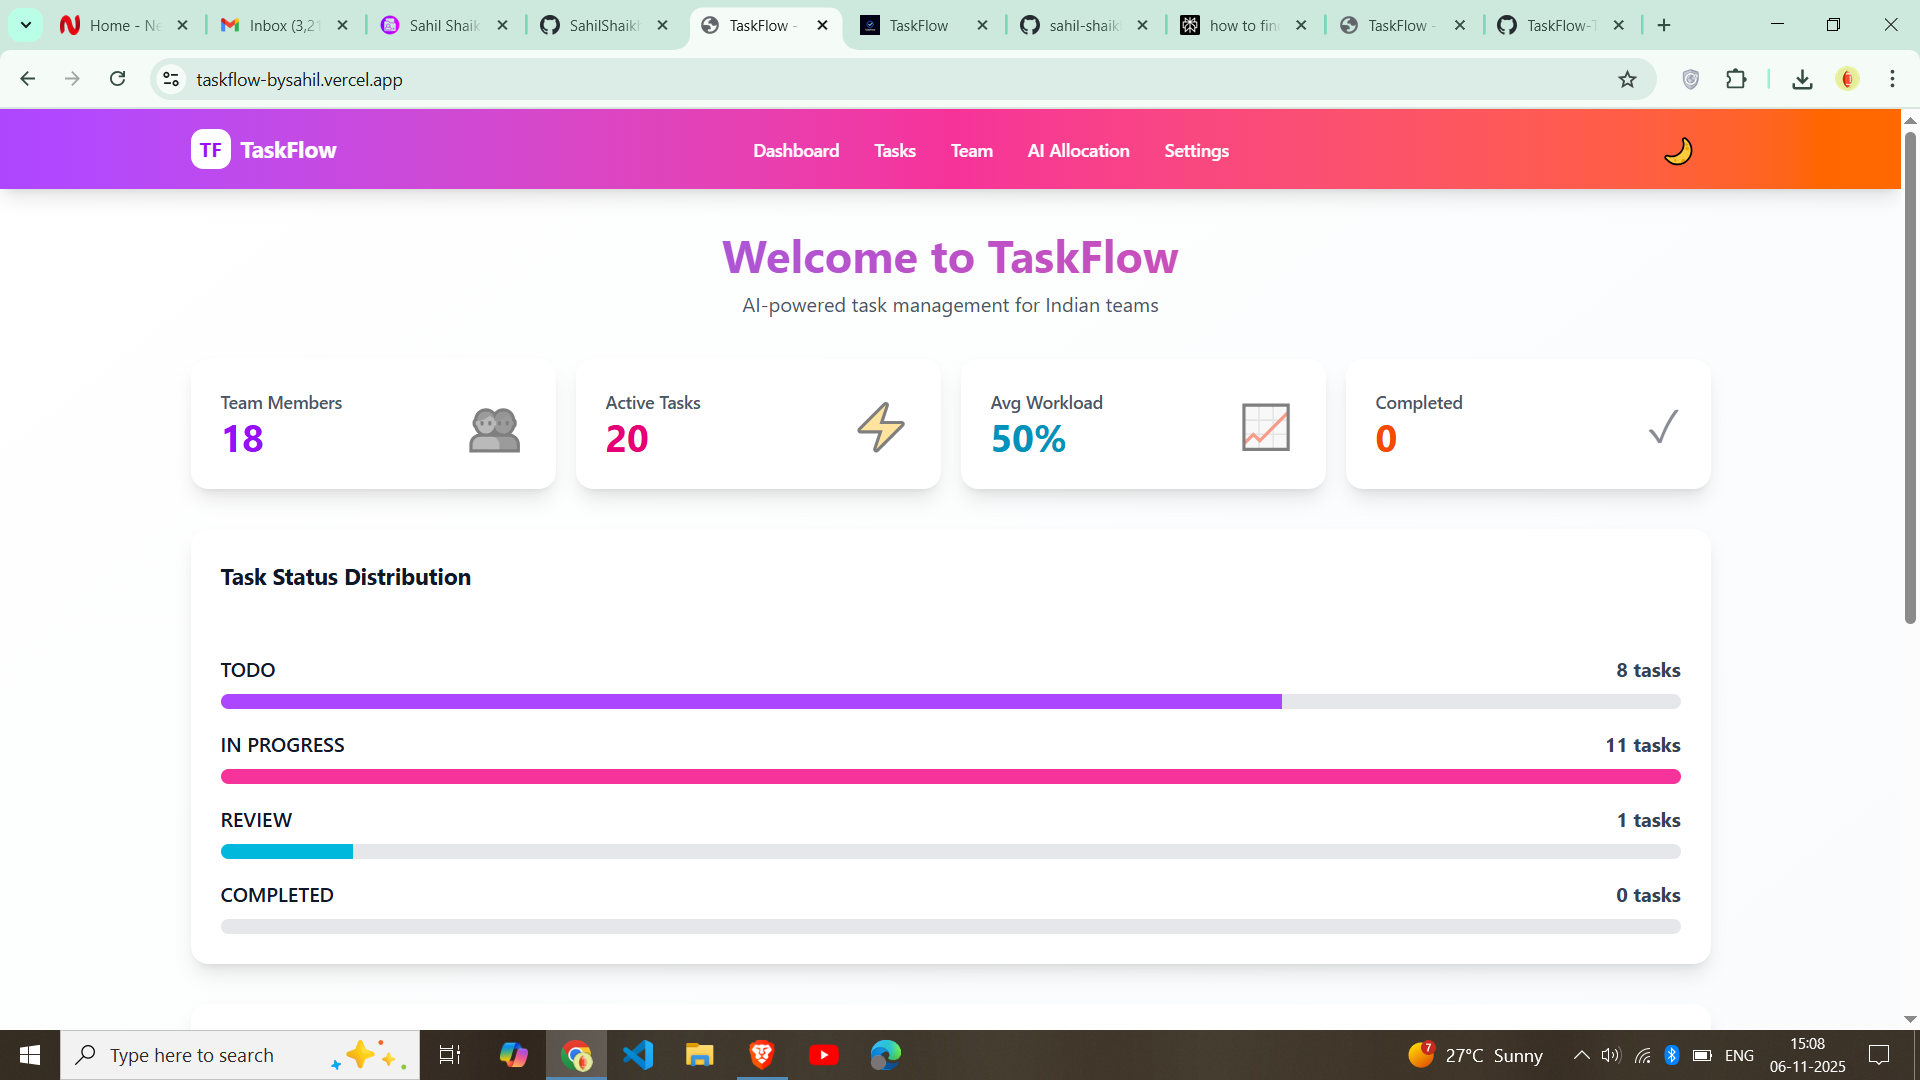Open the Team navigation link
The width and height of the screenshot is (1920, 1080).
971,151
